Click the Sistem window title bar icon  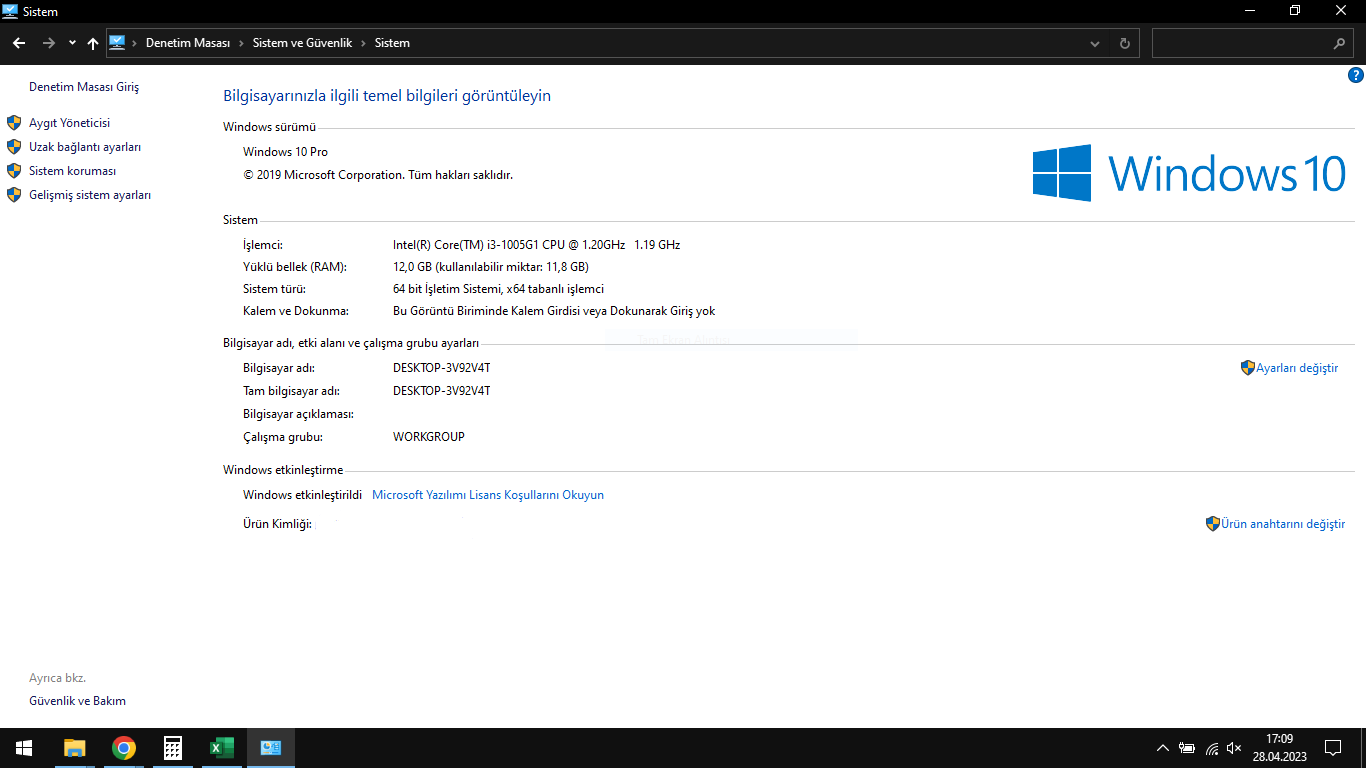tap(11, 11)
